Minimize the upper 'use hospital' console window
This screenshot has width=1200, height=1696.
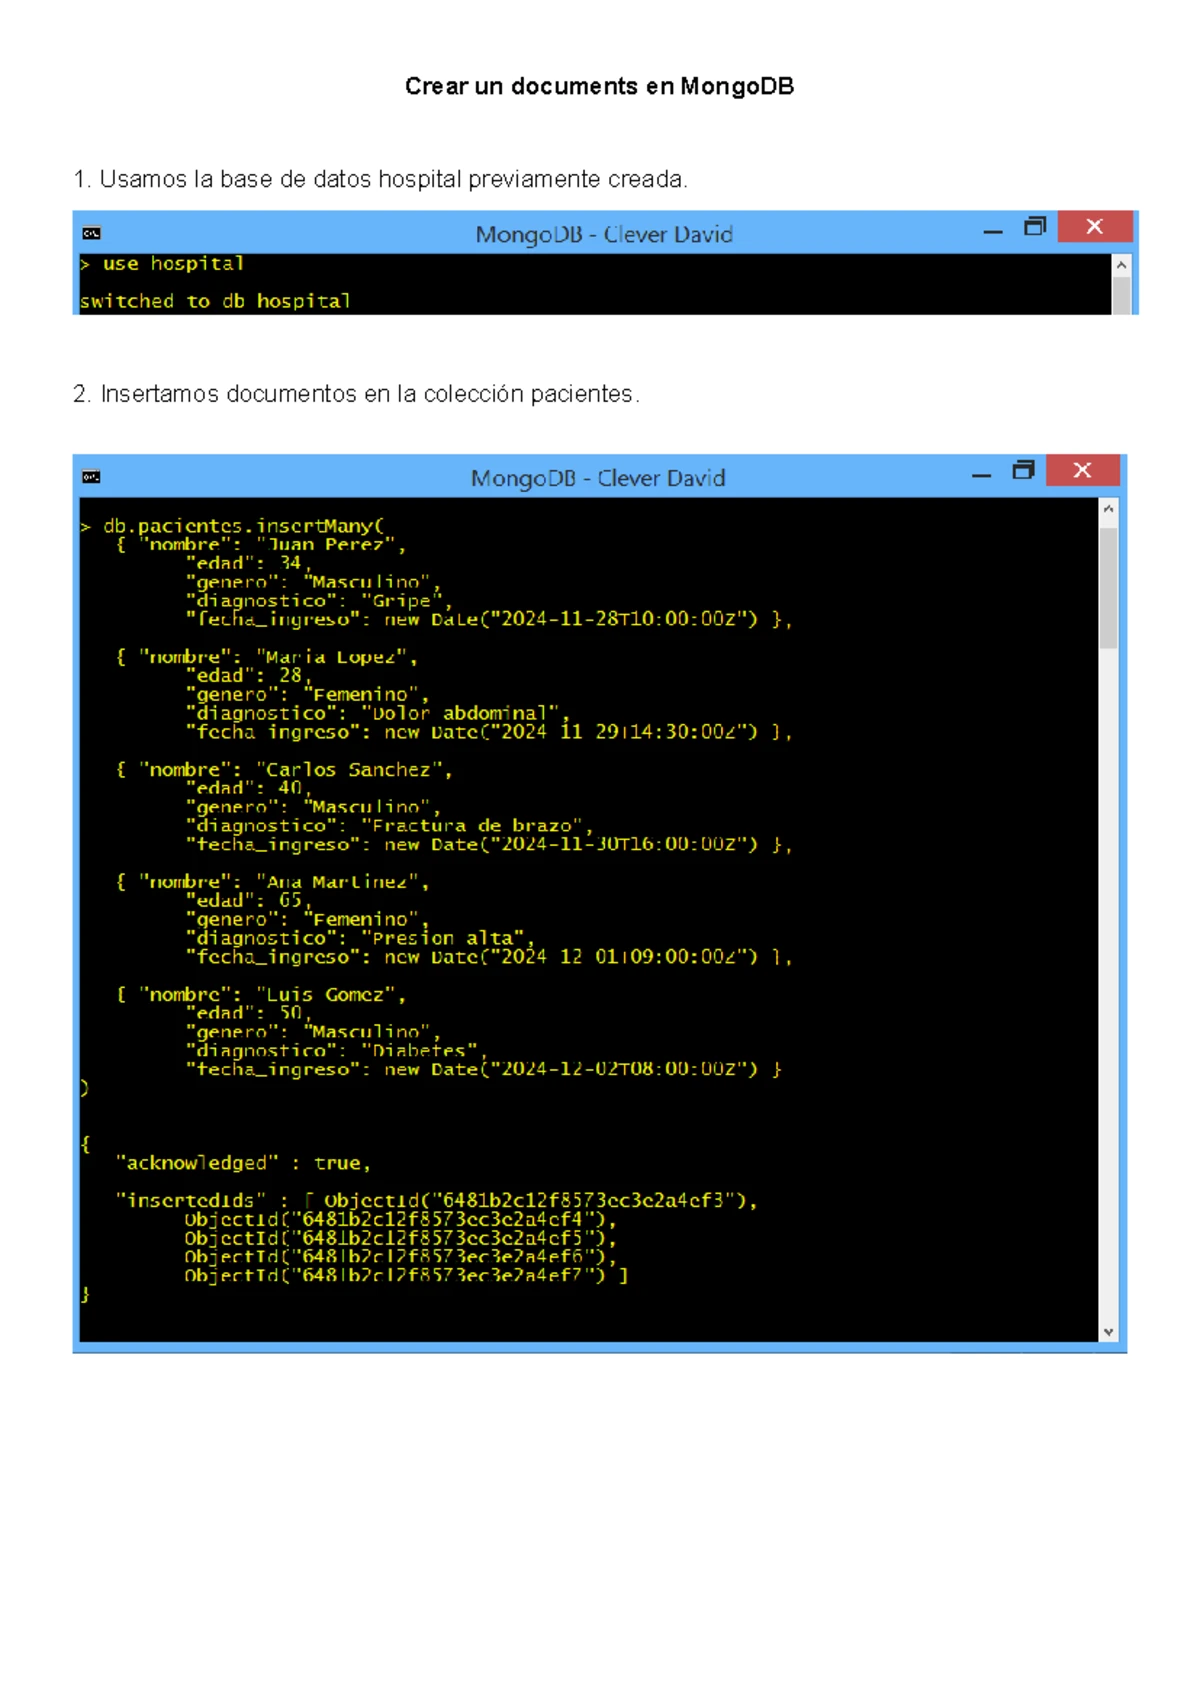pos(992,230)
